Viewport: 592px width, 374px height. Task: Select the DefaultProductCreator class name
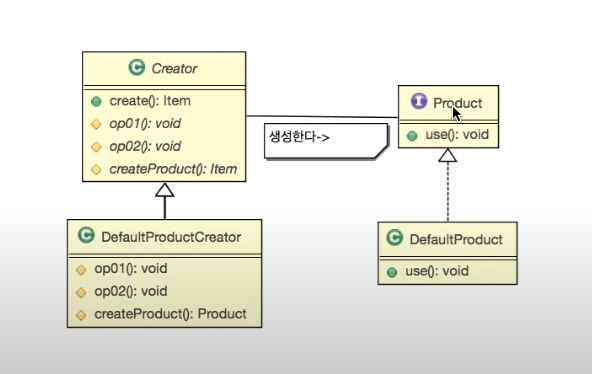tap(171, 237)
